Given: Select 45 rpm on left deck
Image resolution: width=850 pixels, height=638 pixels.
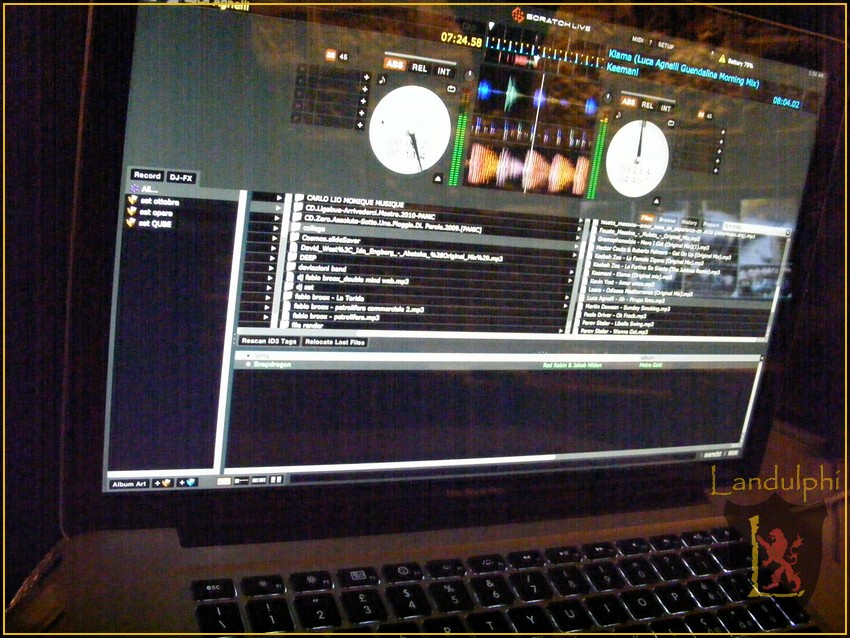Looking at the screenshot, I should (x=343, y=56).
